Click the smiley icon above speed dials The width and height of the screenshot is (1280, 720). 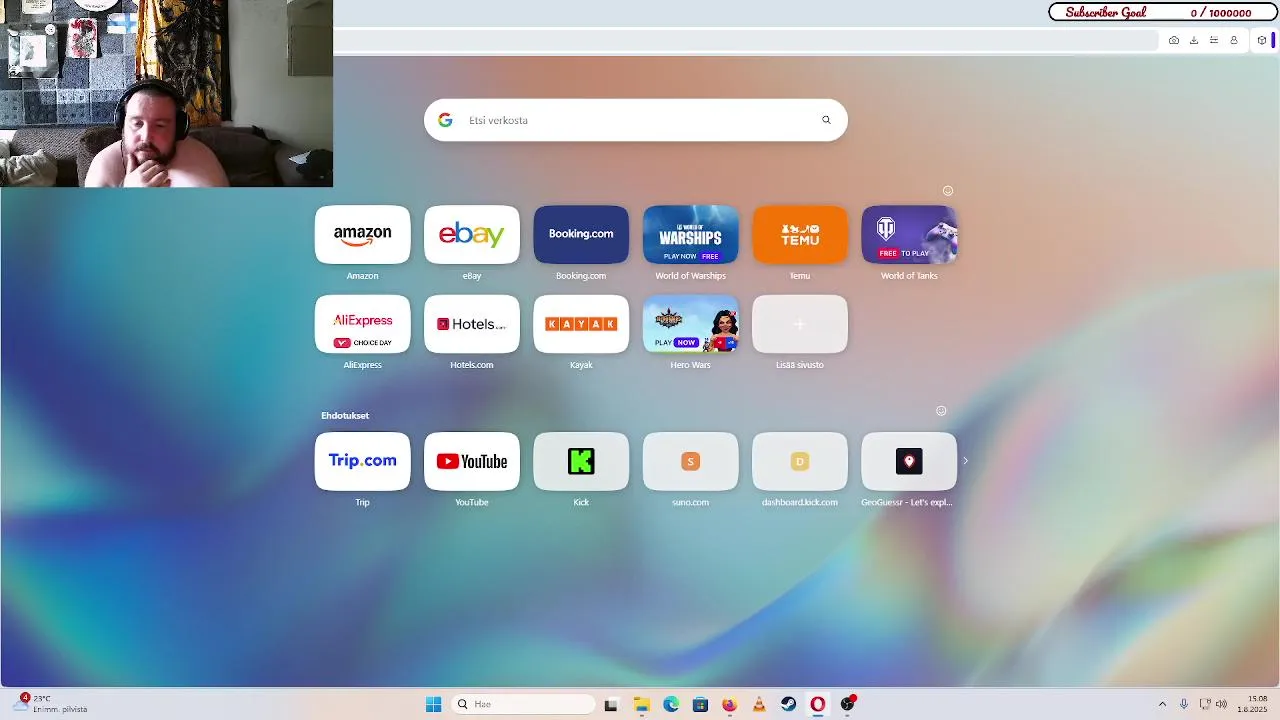pos(948,191)
